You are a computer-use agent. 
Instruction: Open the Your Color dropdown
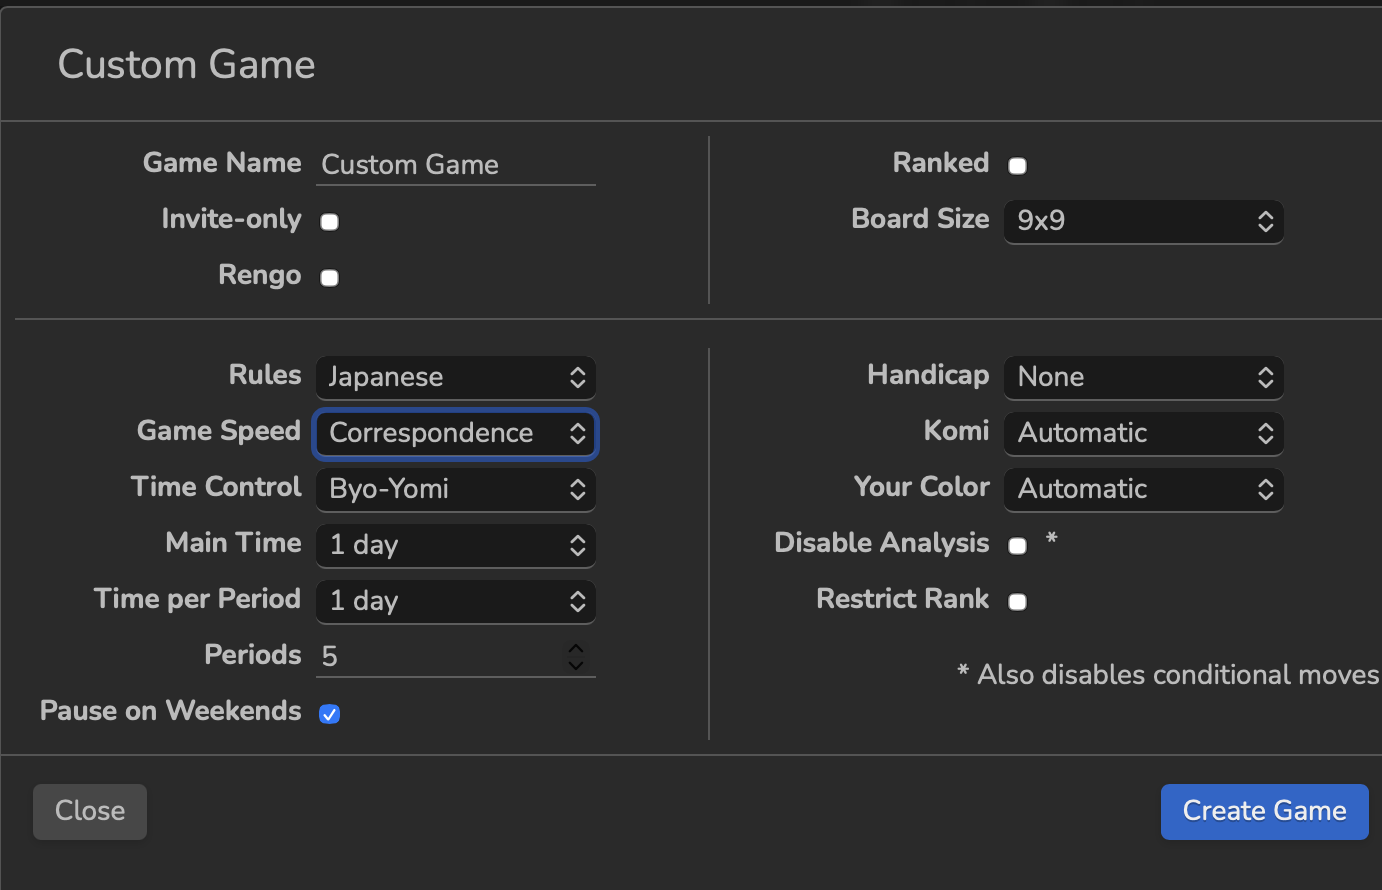tap(1144, 489)
